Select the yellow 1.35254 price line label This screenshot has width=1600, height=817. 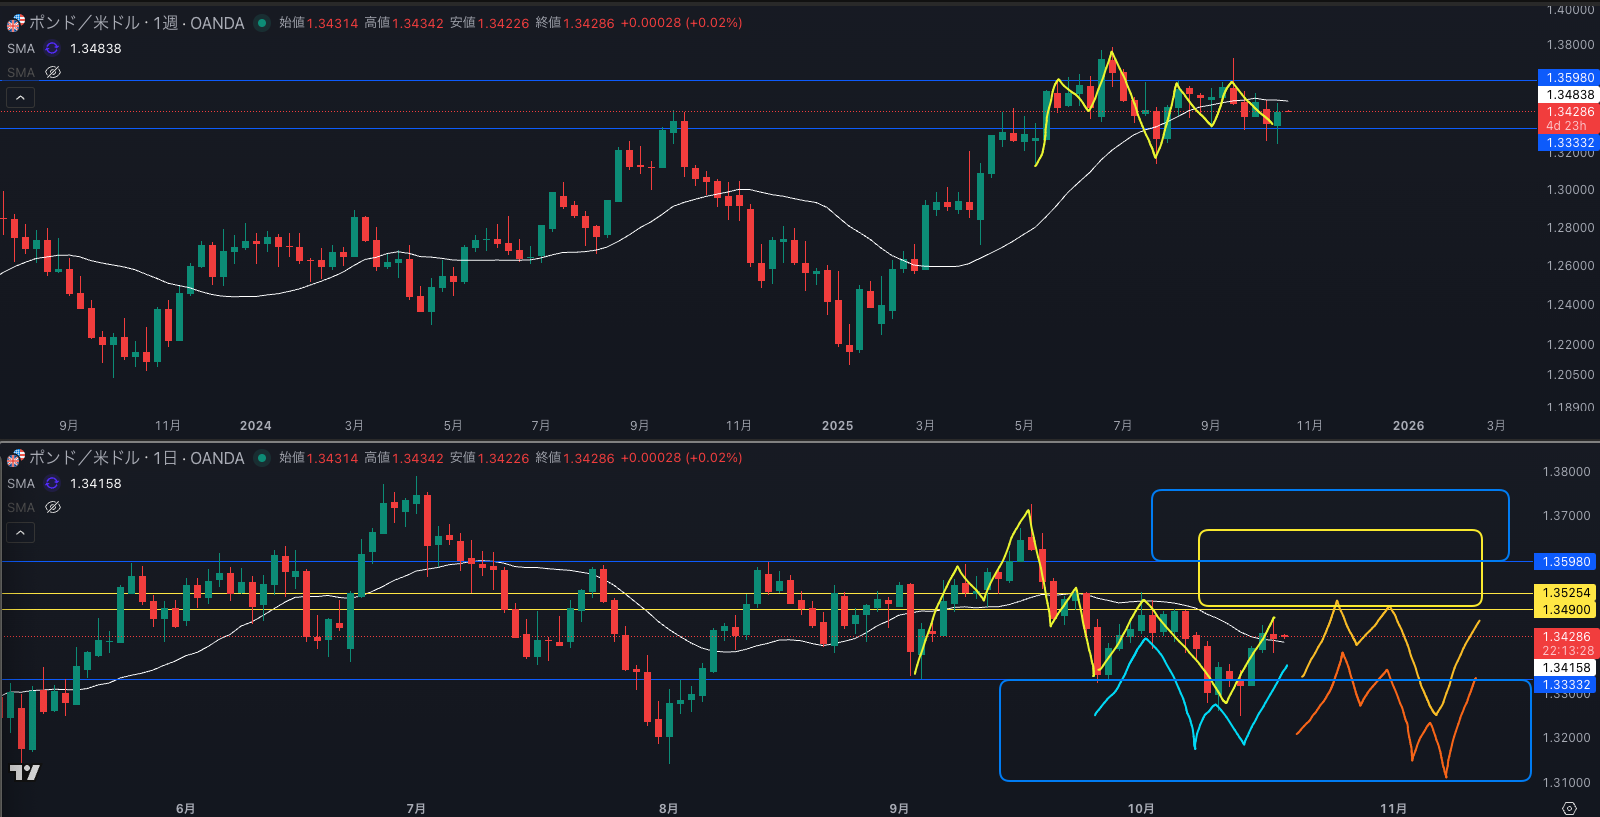[x=1566, y=593]
